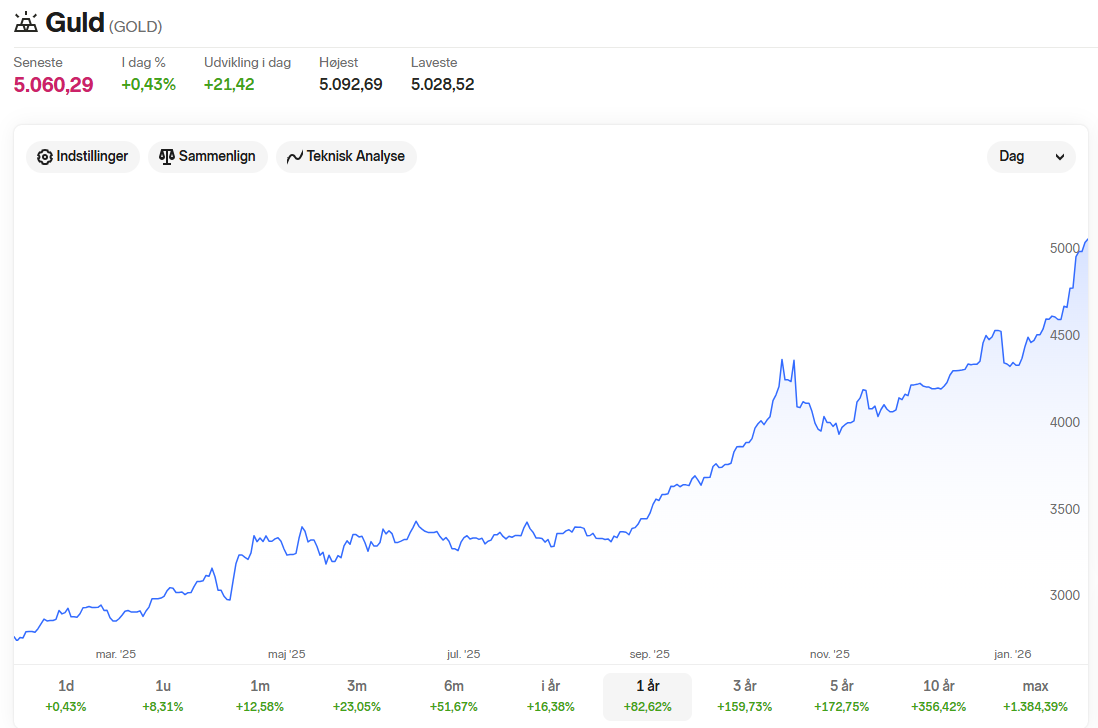Show the max time range
Screen dimensions: 1098x728
(x=1036, y=696)
